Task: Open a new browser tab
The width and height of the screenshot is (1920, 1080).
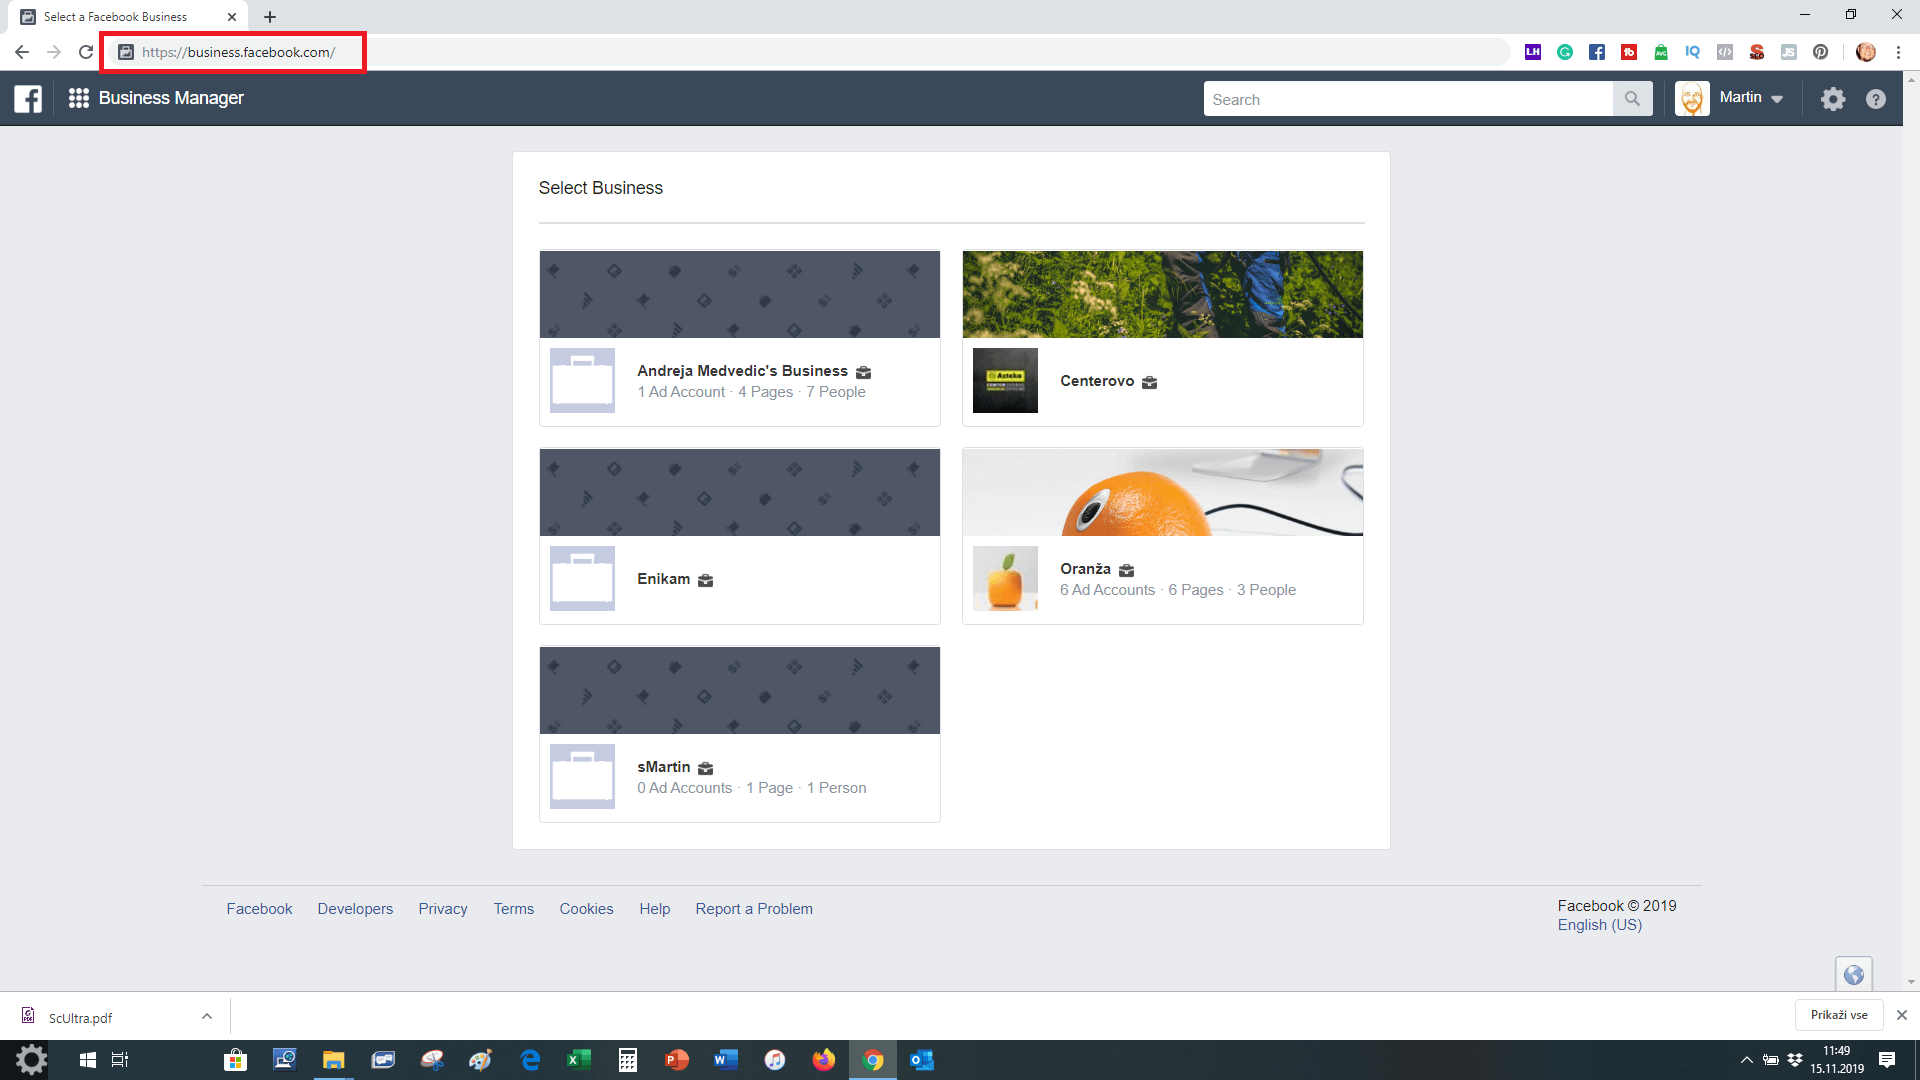Action: coord(270,17)
